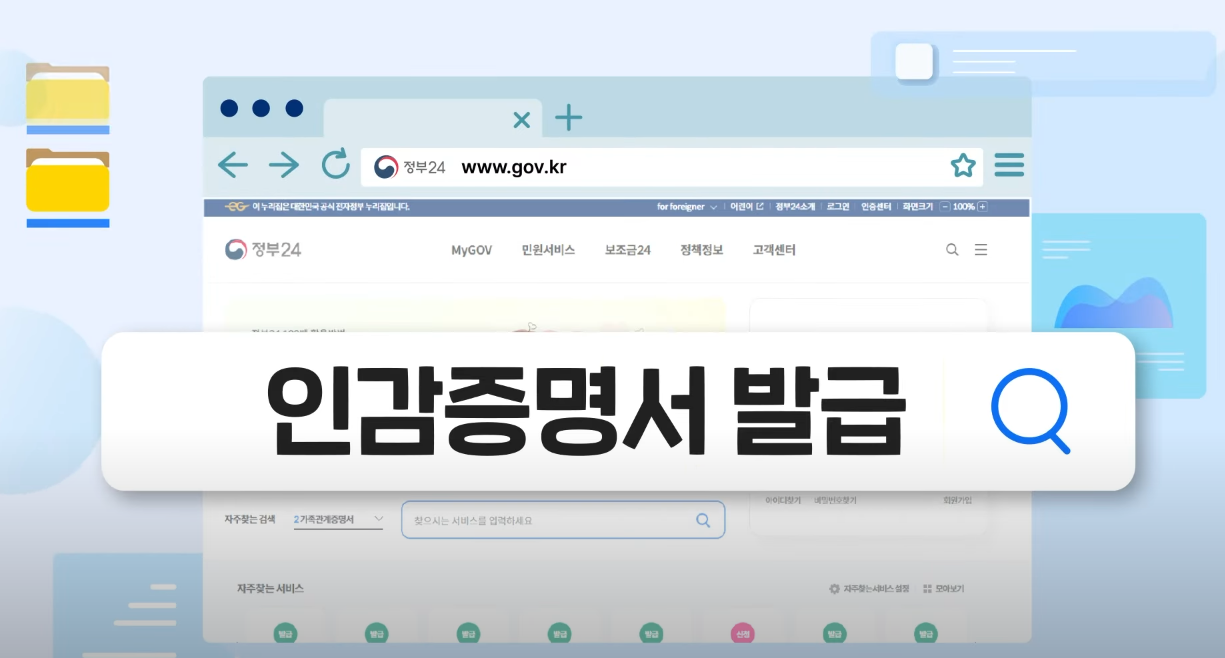Click the browser back arrow
Image resolution: width=1225 pixels, height=658 pixels.
(233, 165)
